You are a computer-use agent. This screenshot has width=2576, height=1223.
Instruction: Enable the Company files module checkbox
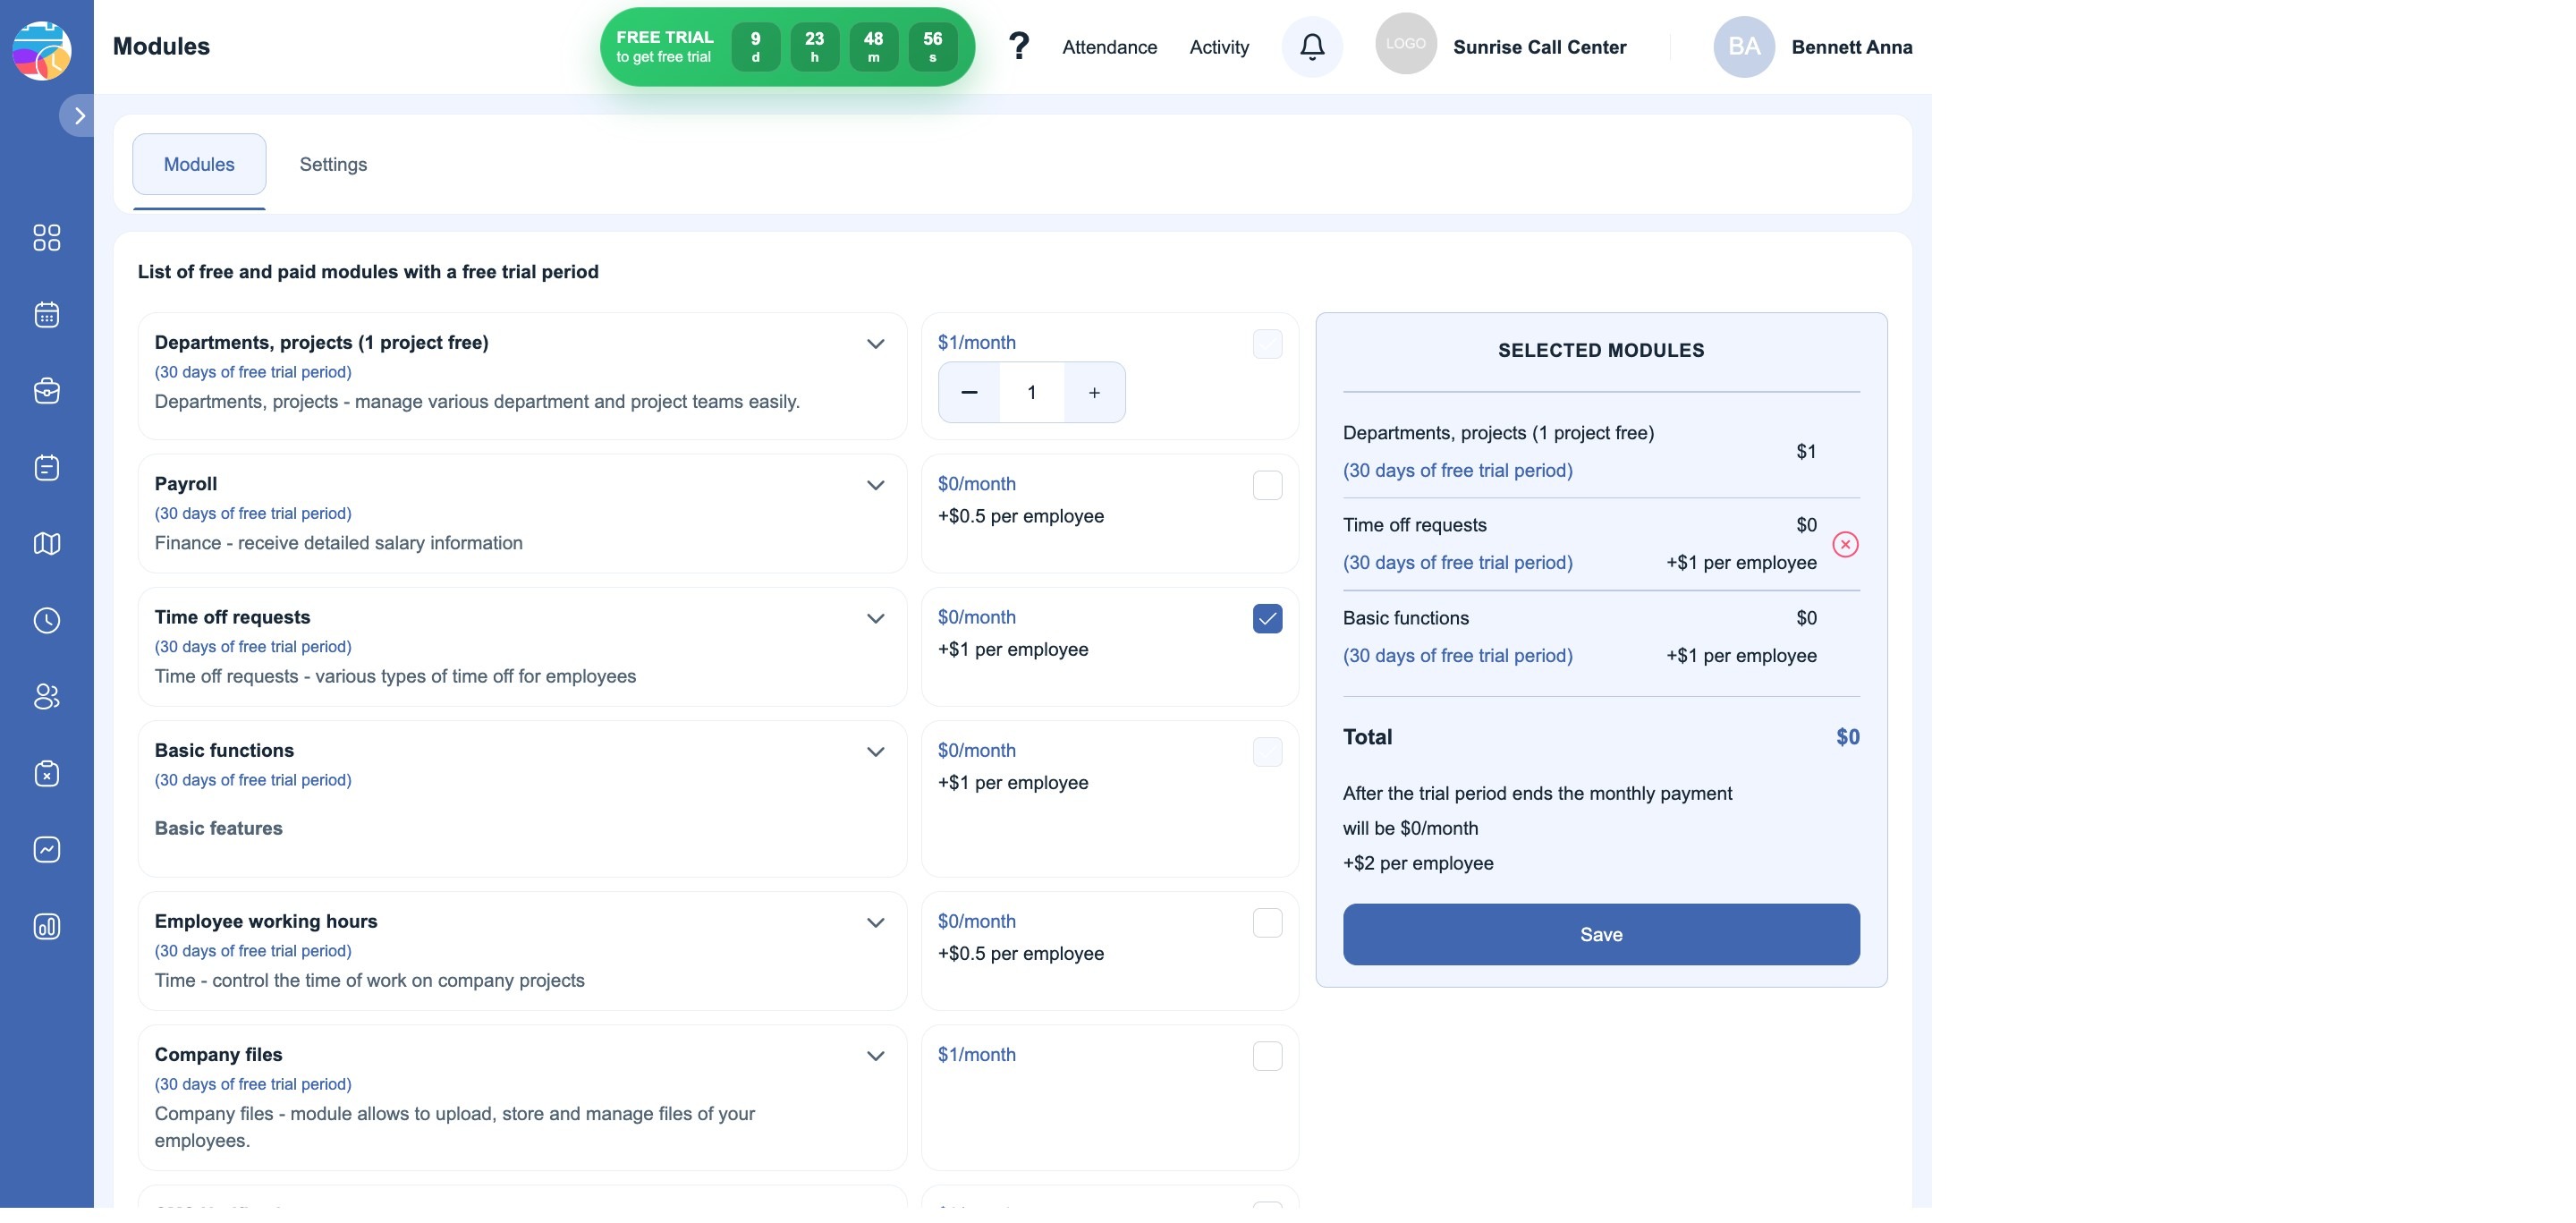(x=1268, y=1057)
